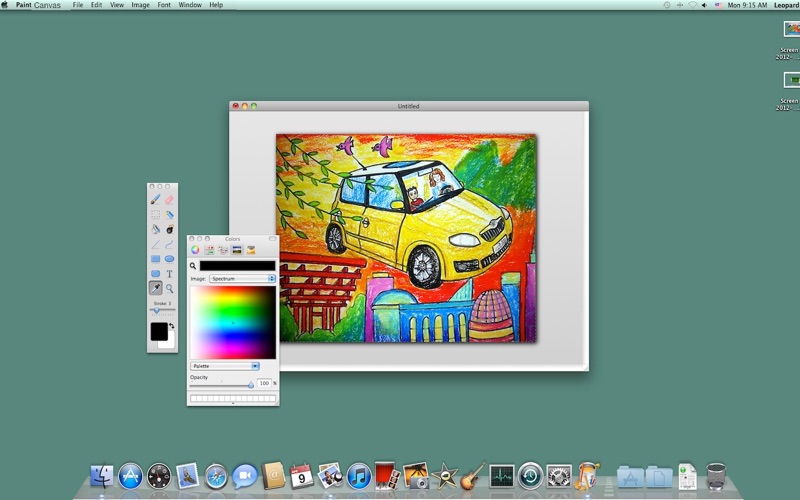Launch Safari from the Dock

216,476
